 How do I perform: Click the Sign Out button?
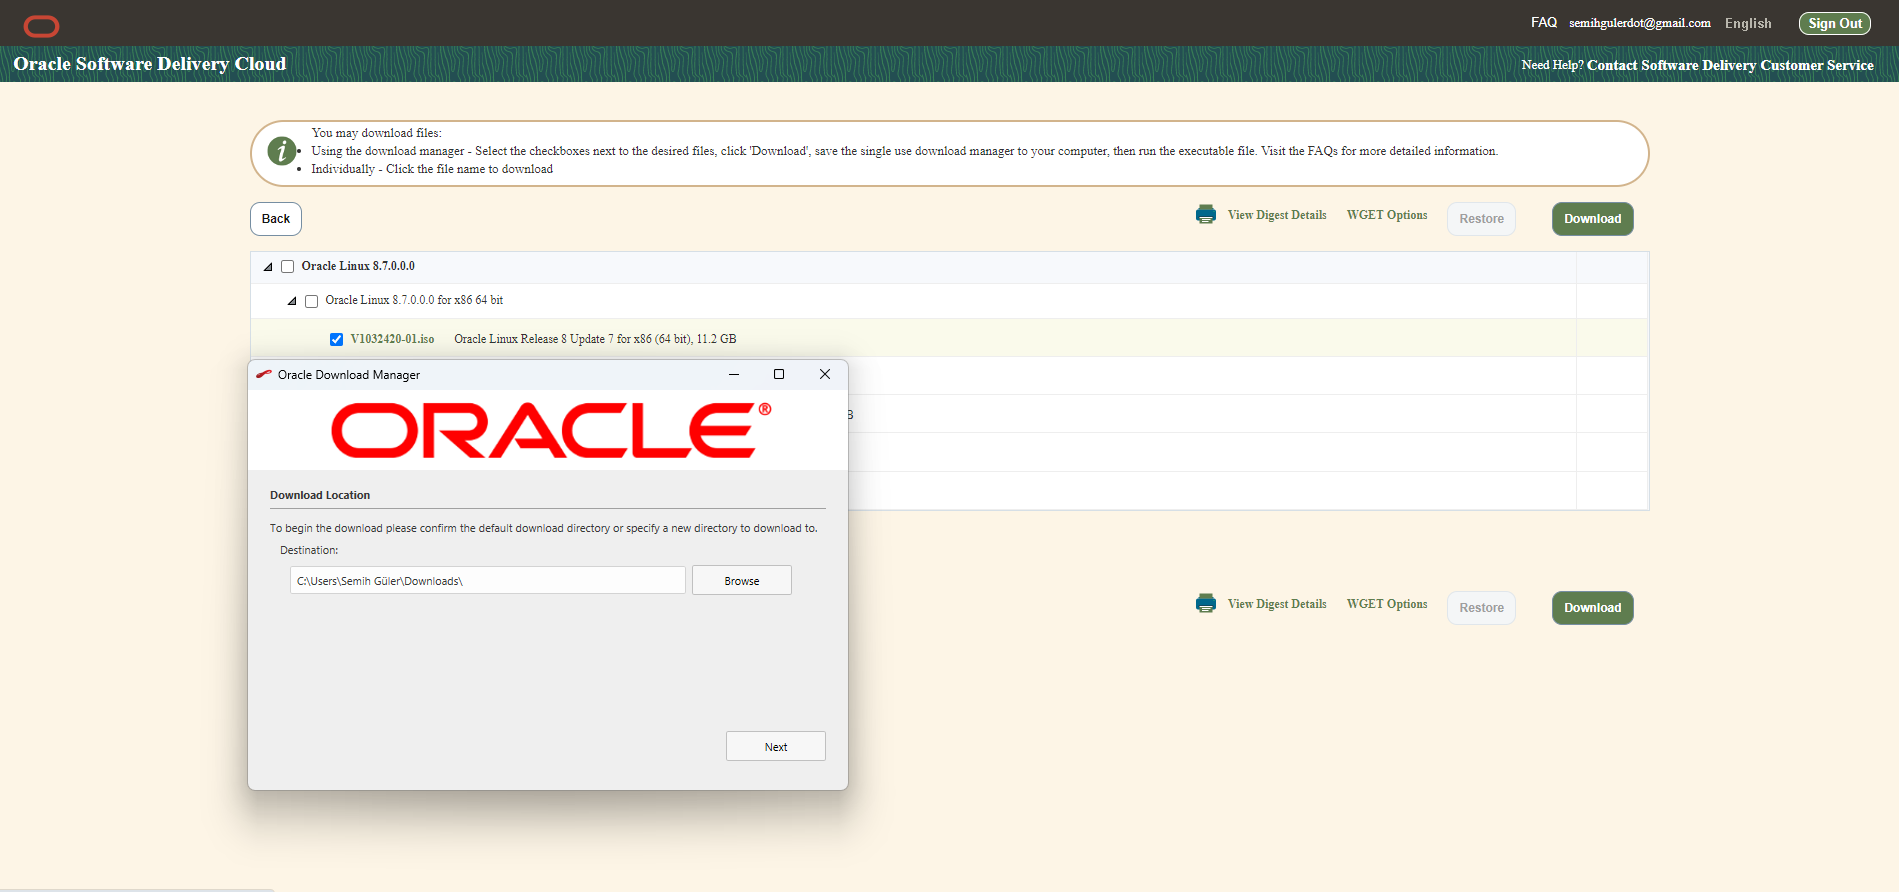tap(1835, 23)
